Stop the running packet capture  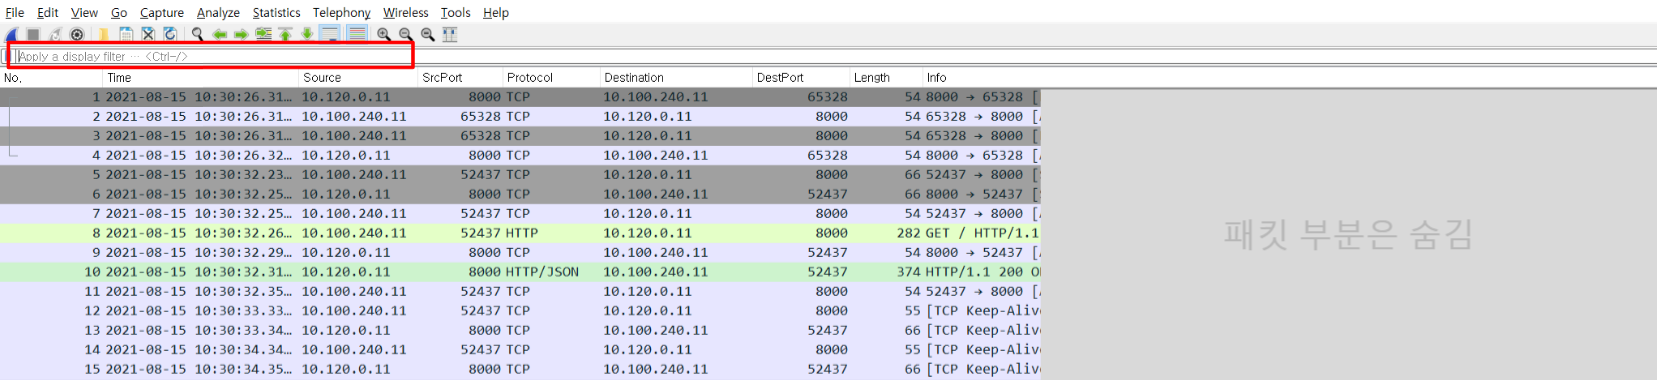pyautogui.click(x=33, y=34)
